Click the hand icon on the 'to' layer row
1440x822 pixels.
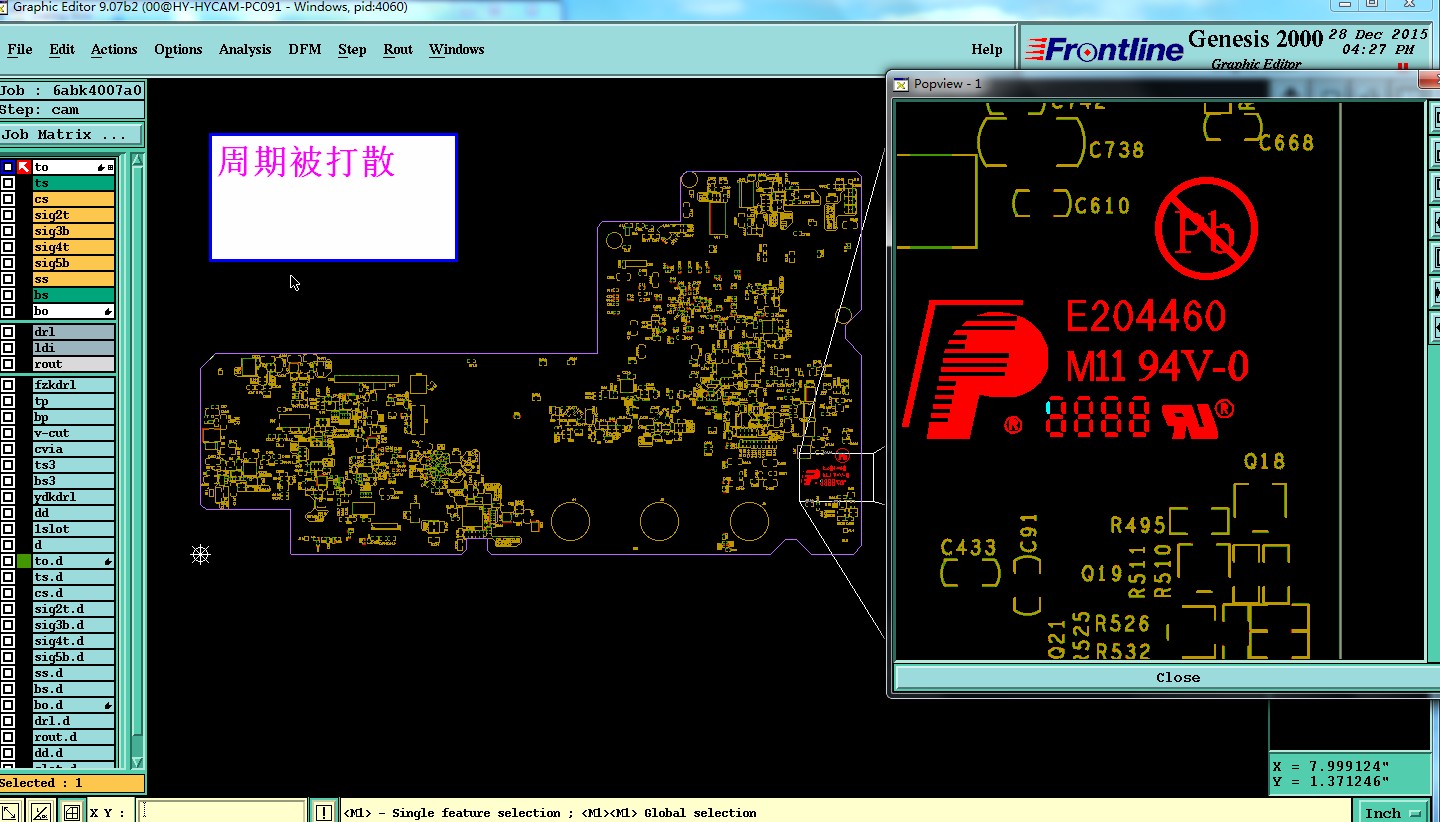click(101, 168)
